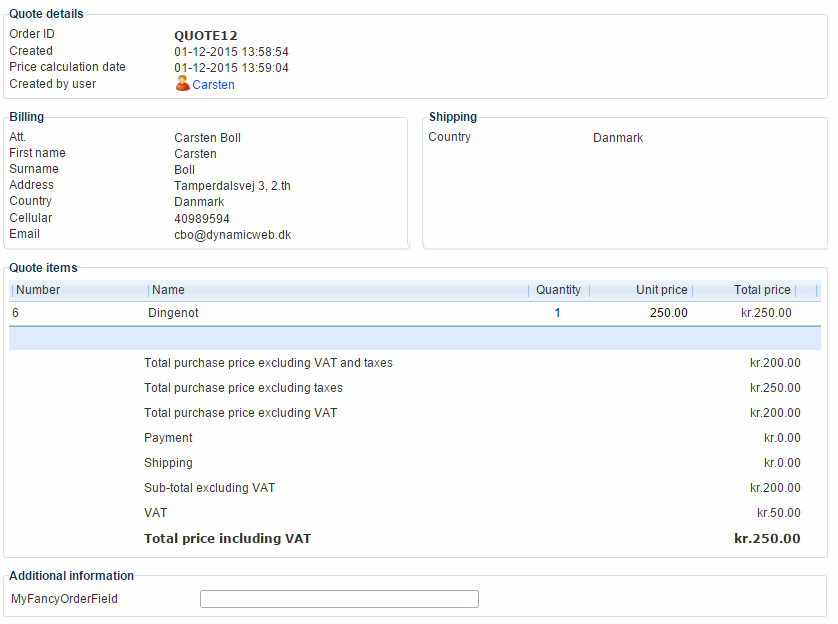Select the VAT amount kr.50.00

pos(778,513)
